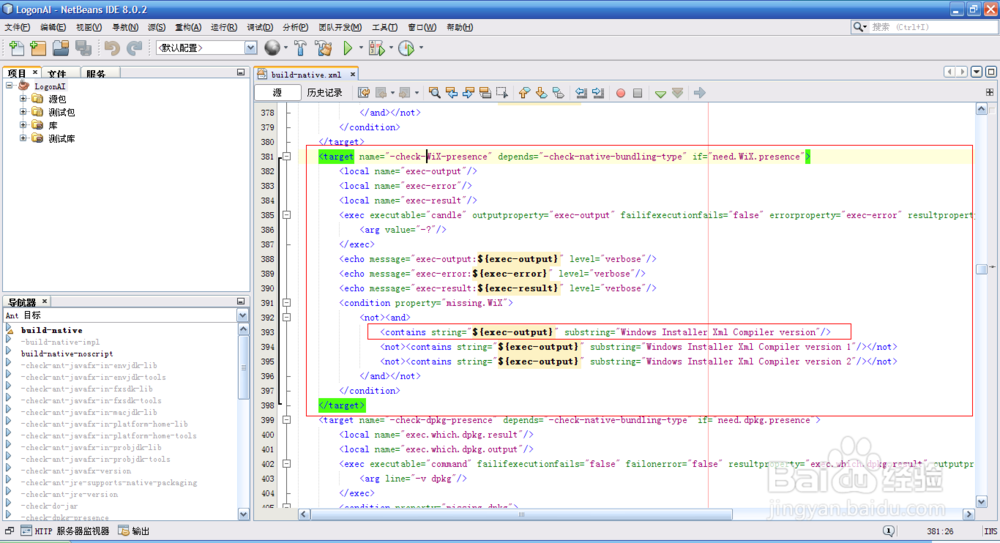This screenshot has height=543, width=1000.
Task: Open the 输出 output window
Action: click(x=134, y=531)
